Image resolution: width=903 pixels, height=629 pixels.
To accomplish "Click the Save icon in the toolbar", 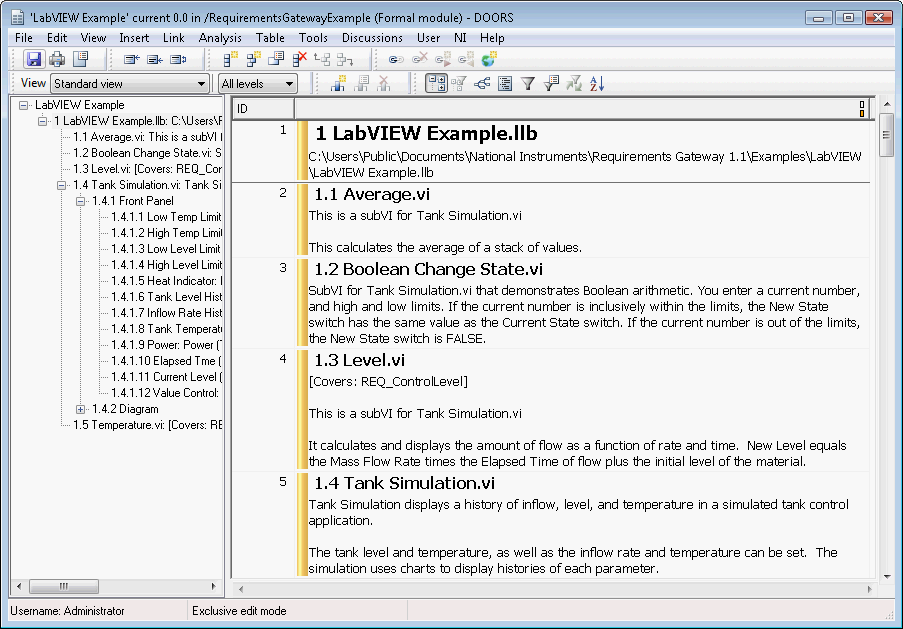I will [x=34, y=60].
